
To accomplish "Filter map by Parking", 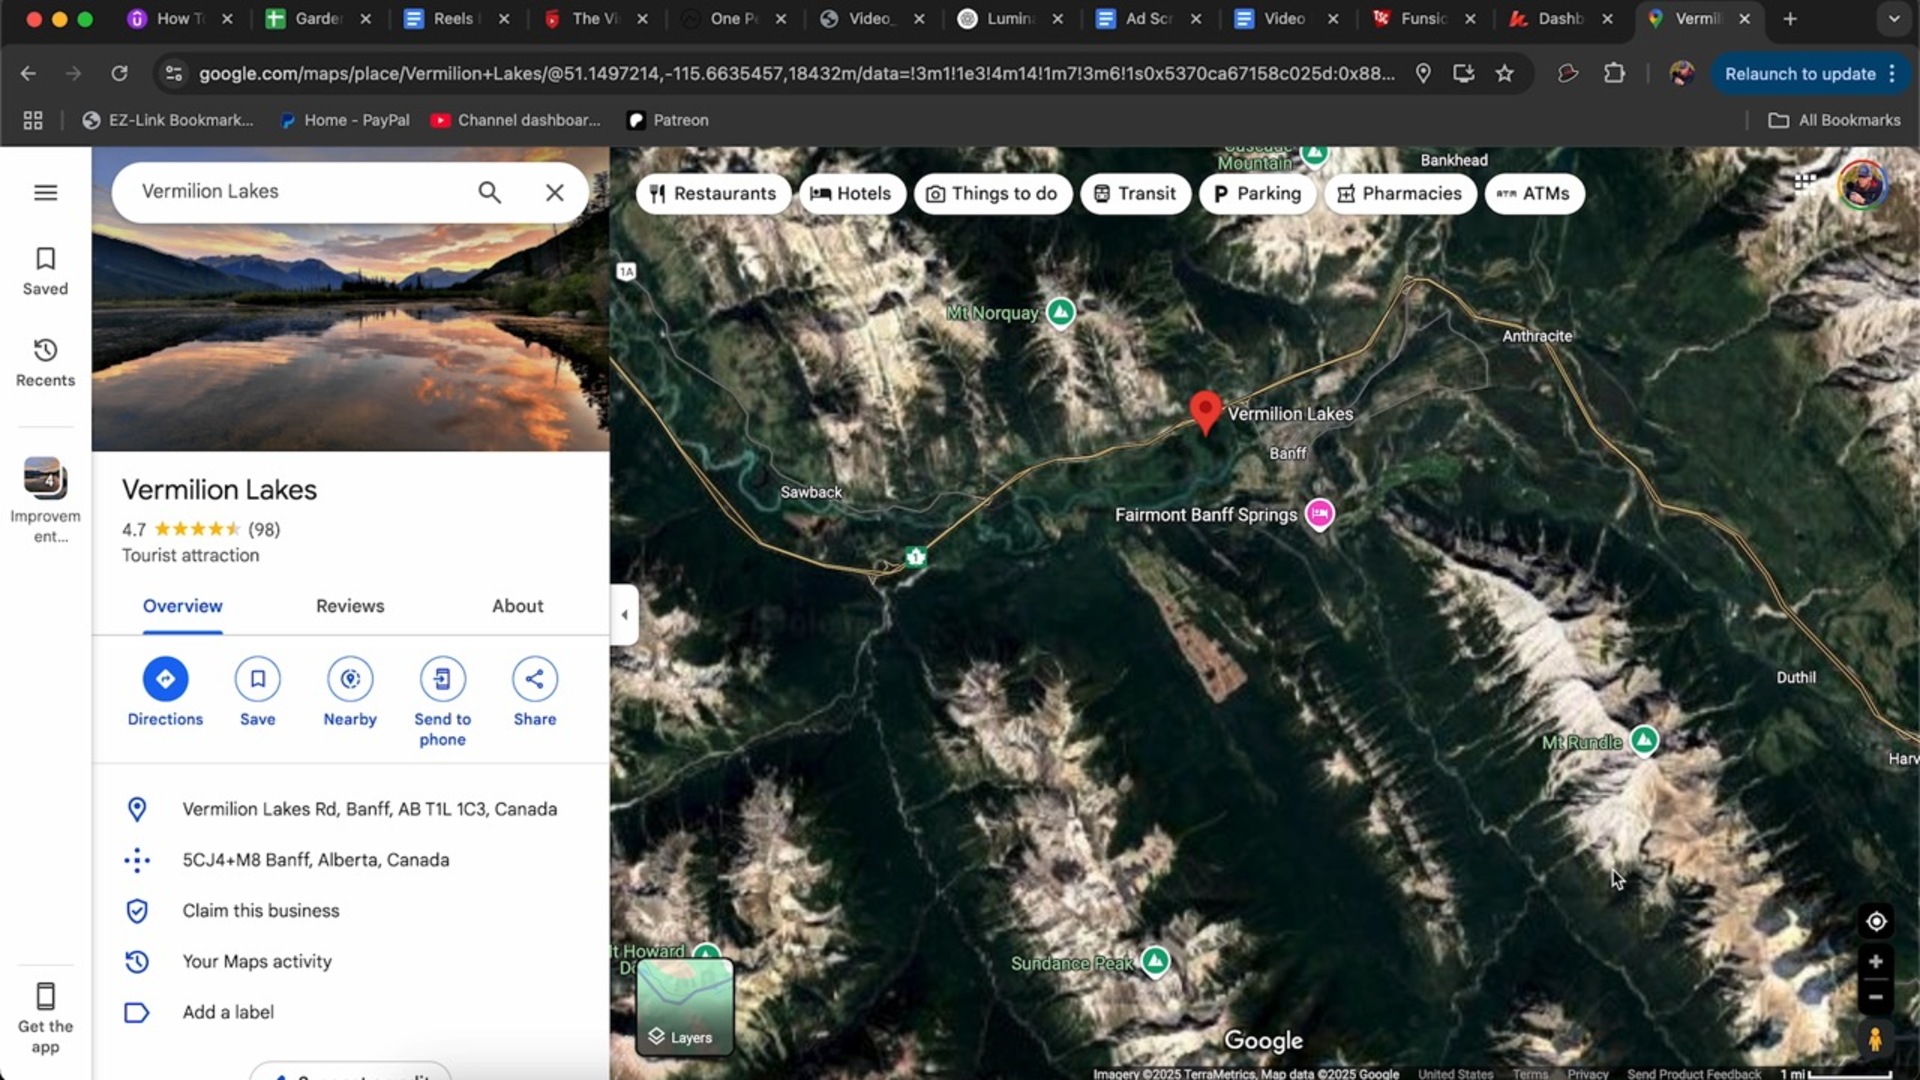I will point(1257,194).
